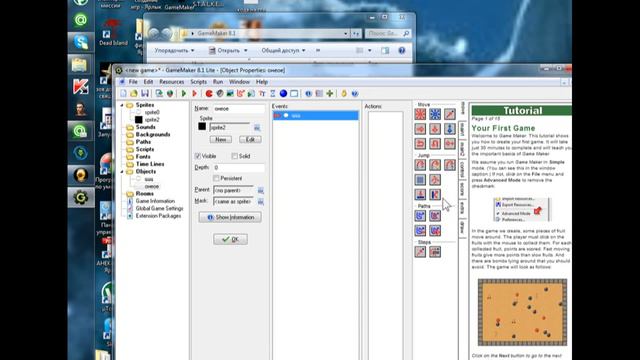
Task: Select the Move Towards action icon
Action: (449, 114)
